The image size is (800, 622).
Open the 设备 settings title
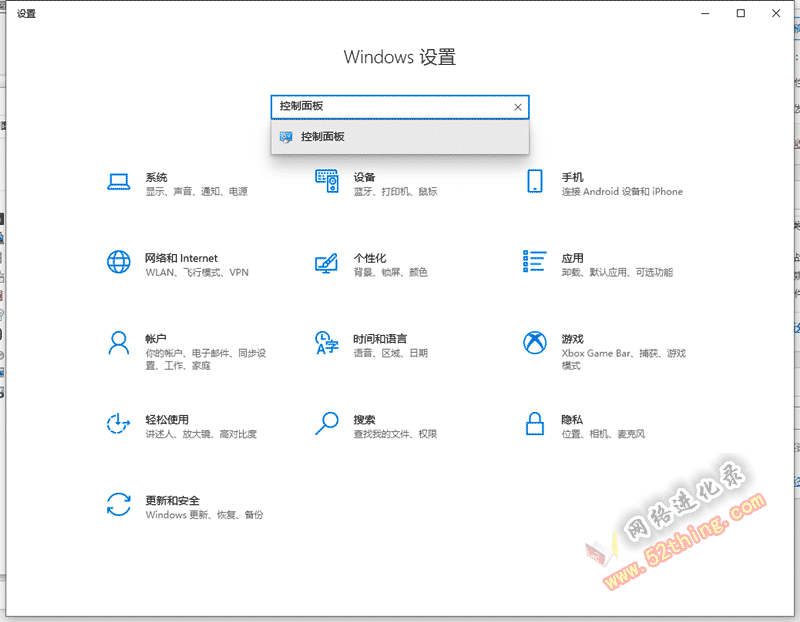tap(364, 177)
